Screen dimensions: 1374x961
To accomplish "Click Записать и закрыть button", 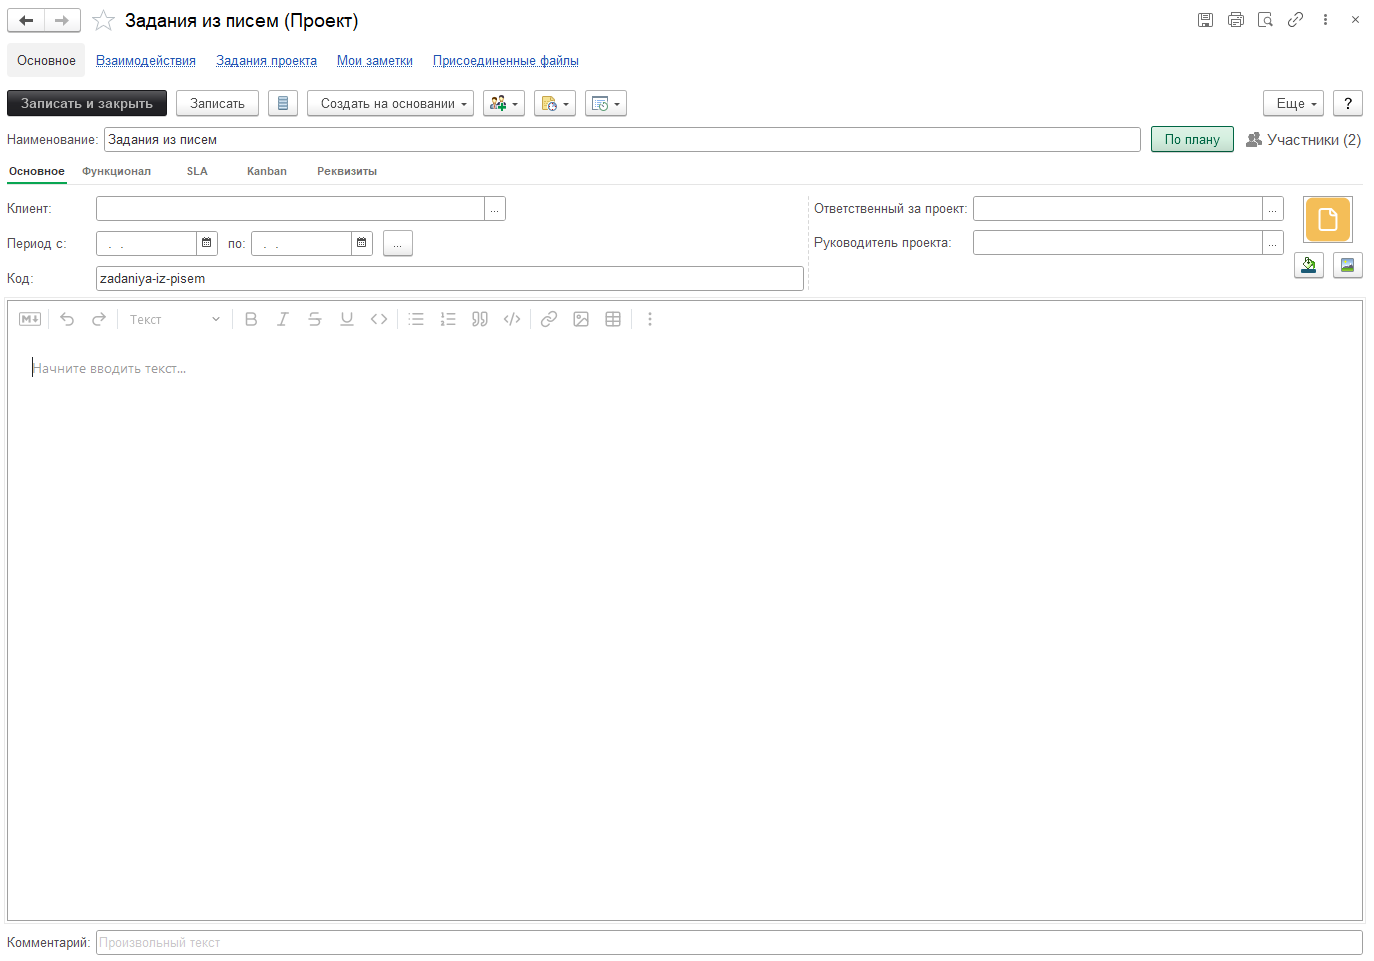I will pyautogui.click(x=87, y=103).
